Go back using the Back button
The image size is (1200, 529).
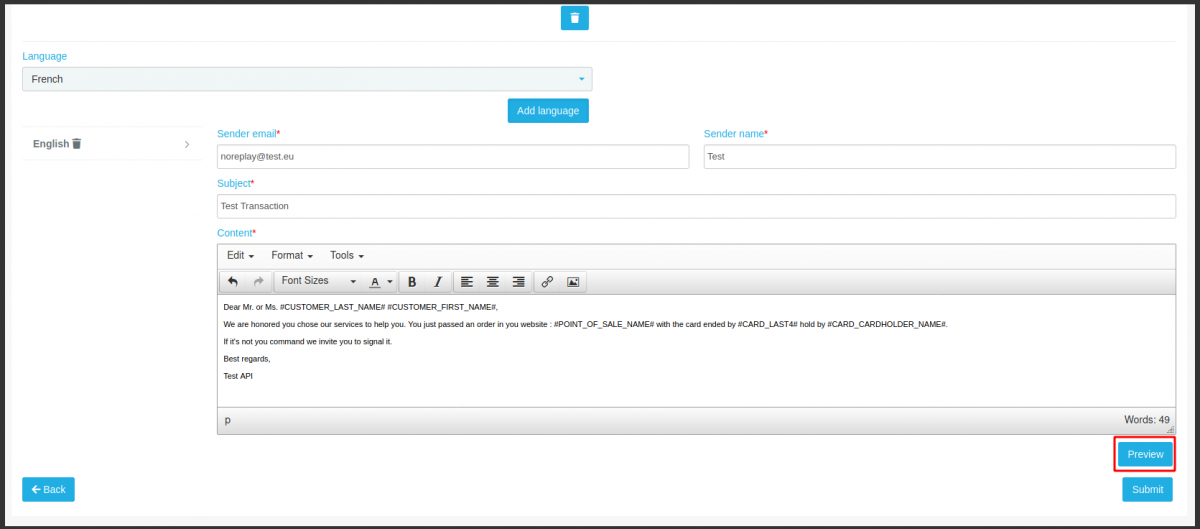[x=48, y=489]
